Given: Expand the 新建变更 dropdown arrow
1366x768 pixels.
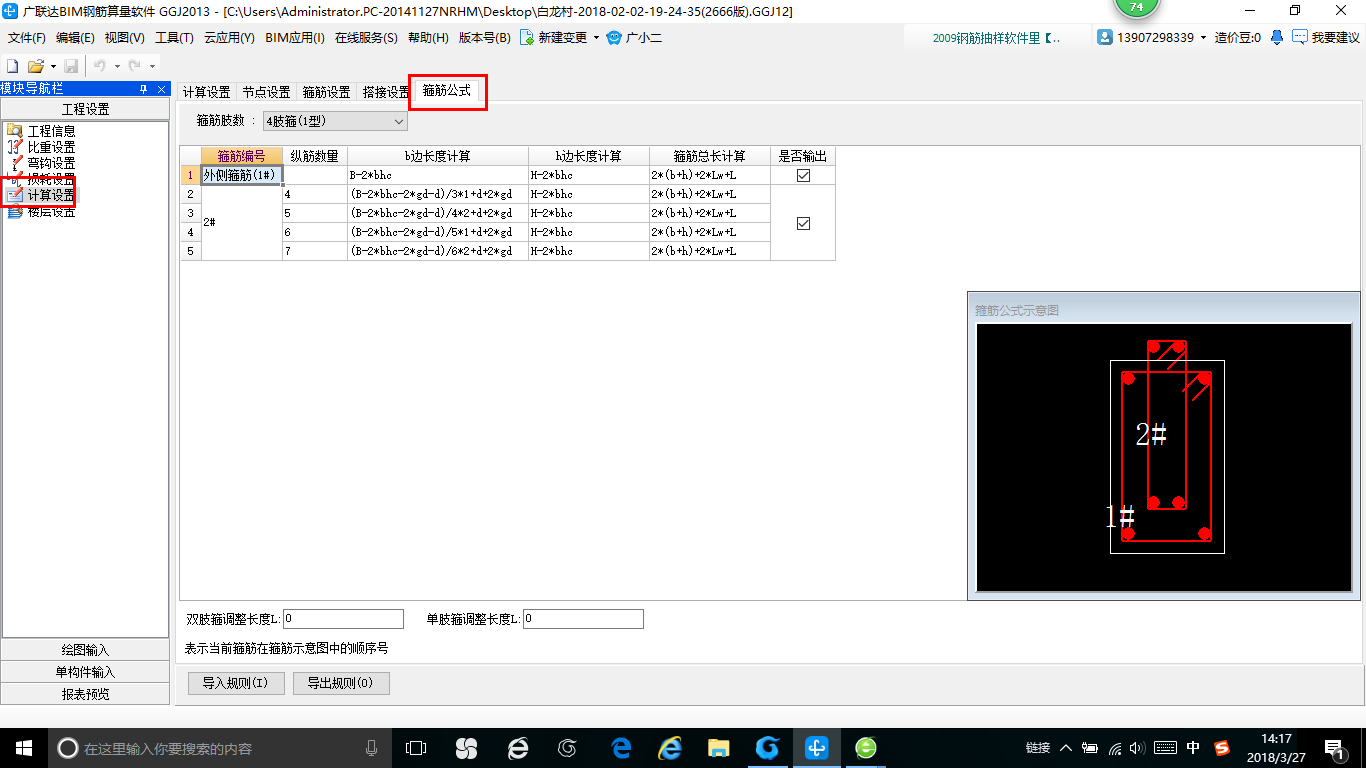Looking at the screenshot, I should [596, 37].
